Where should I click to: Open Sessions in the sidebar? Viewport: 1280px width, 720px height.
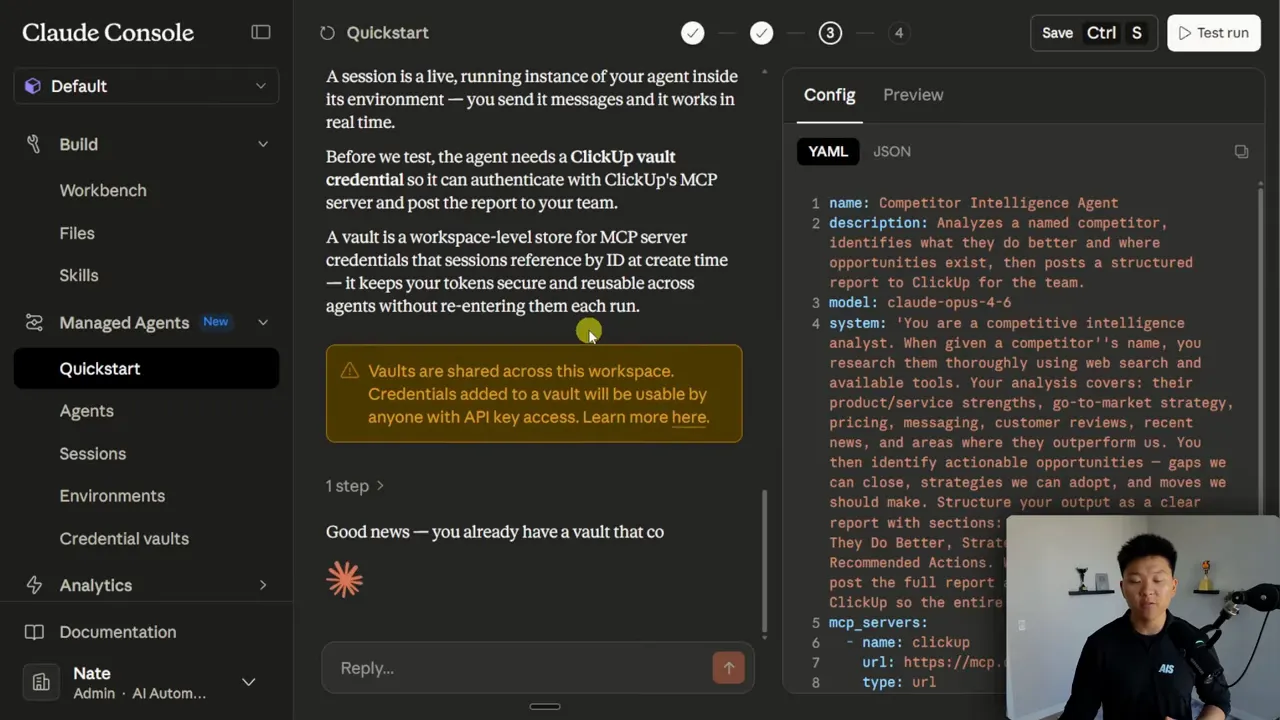pyautogui.click(x=92, y=454)
